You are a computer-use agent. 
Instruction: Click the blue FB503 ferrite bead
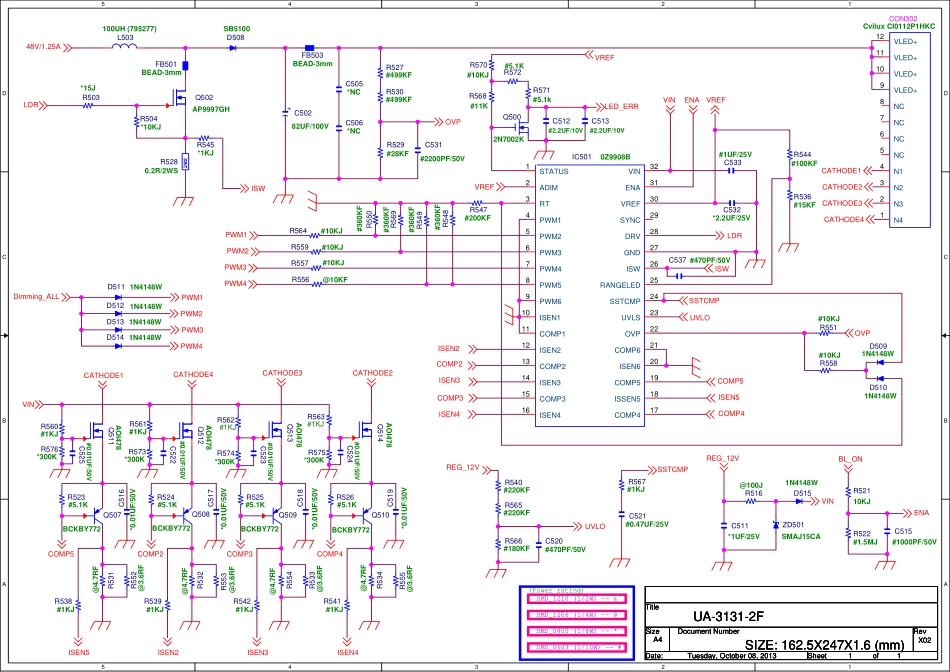(x=308, y=46)
